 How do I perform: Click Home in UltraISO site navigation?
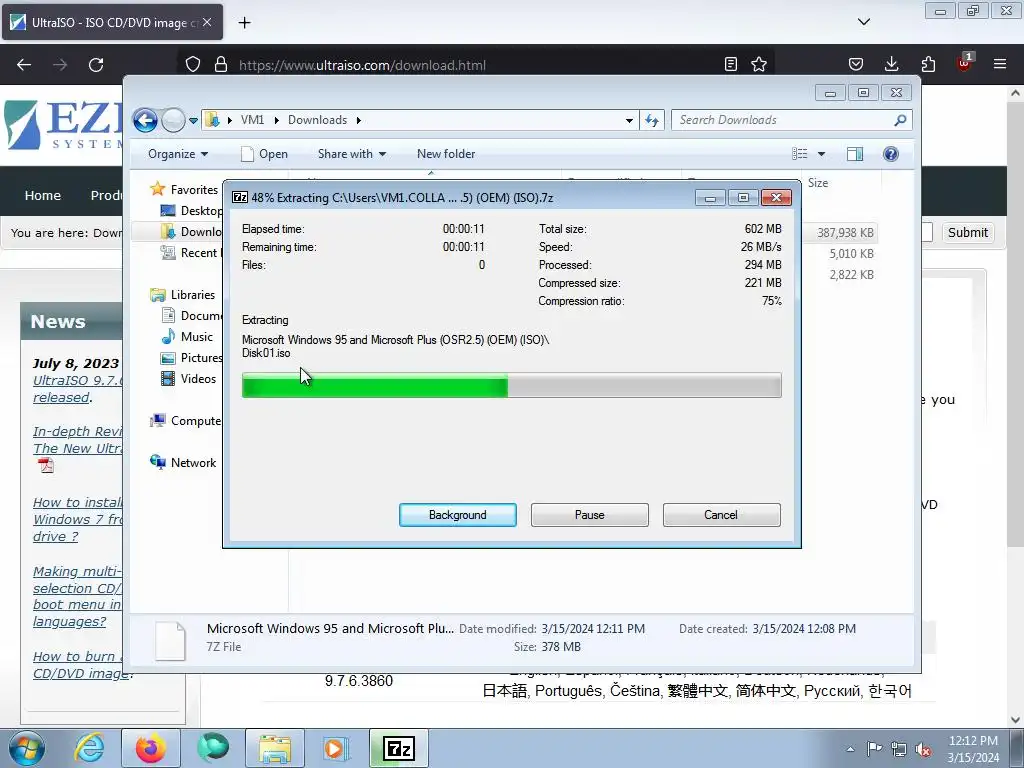(x=42, y=195)
